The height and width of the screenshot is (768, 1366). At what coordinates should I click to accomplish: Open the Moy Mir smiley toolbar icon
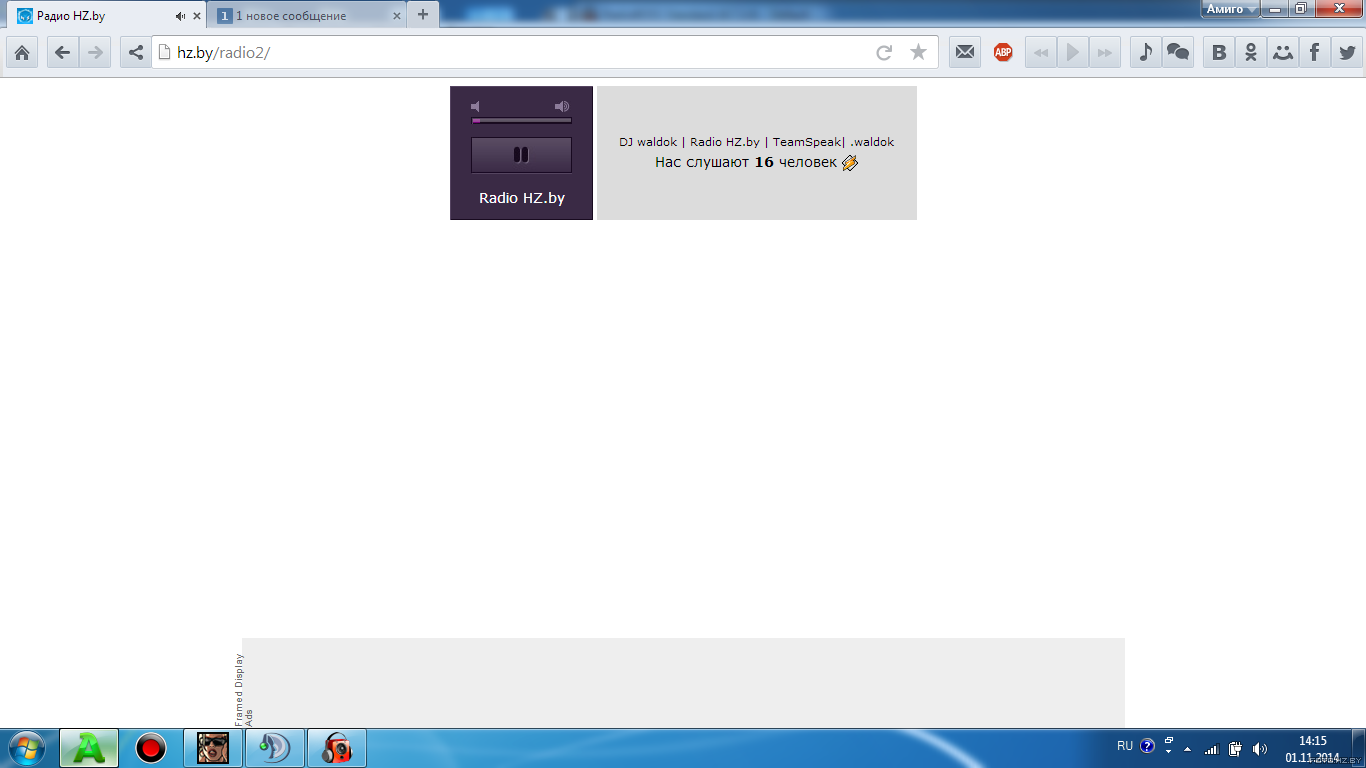click(x=1283, y=52)
